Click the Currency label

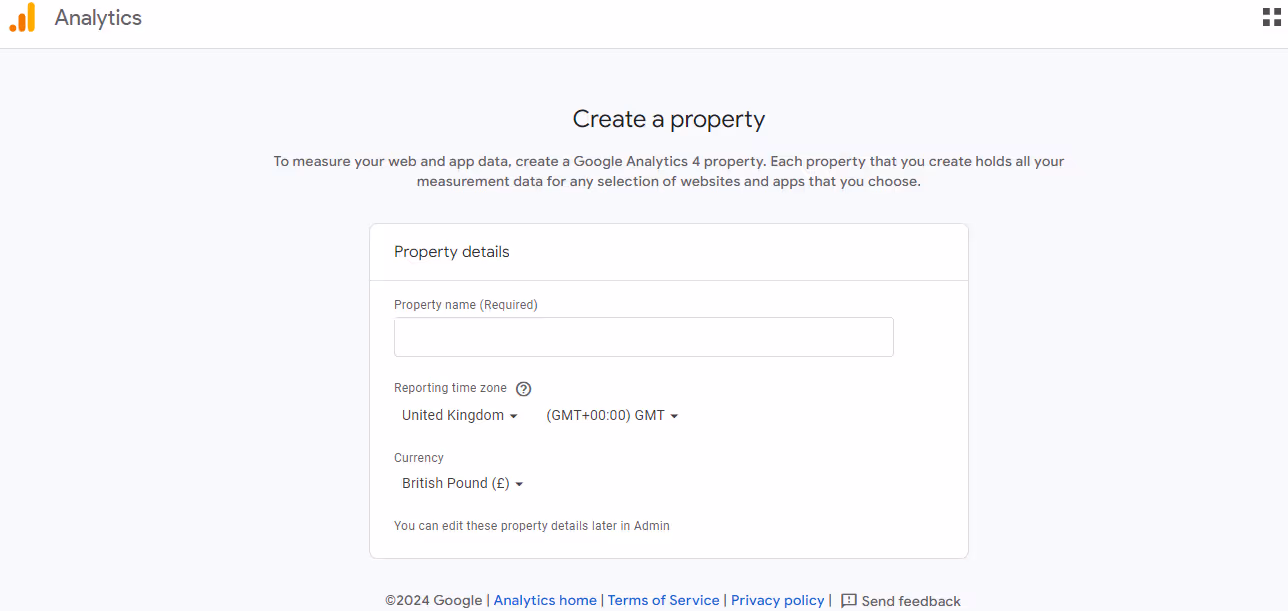click(419, 458)
